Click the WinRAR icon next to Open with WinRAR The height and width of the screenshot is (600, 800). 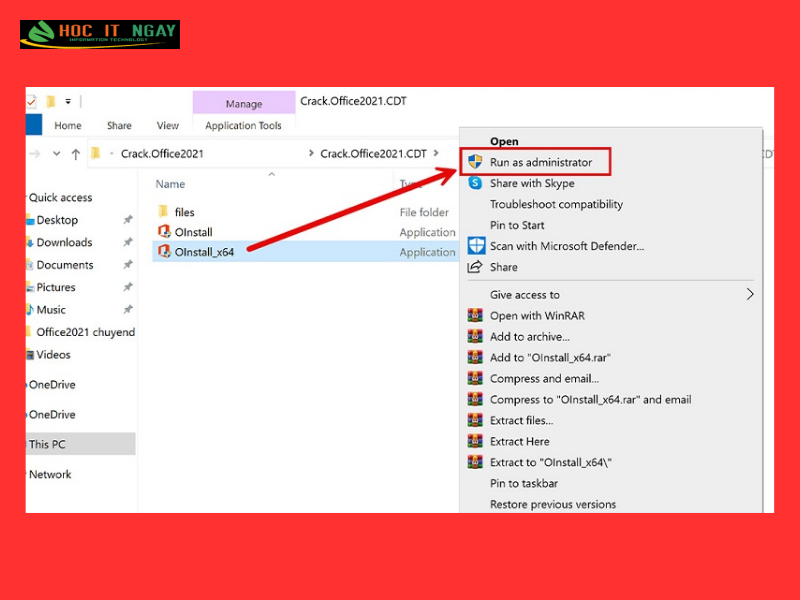click(475, 315)
